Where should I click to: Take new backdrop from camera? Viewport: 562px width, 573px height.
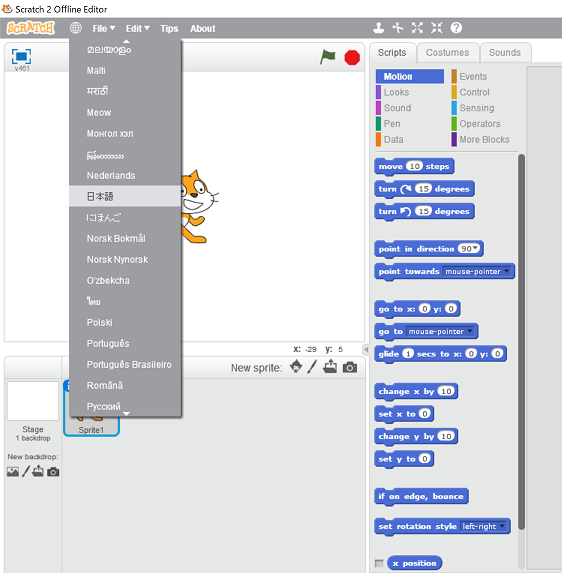[53, 472]
